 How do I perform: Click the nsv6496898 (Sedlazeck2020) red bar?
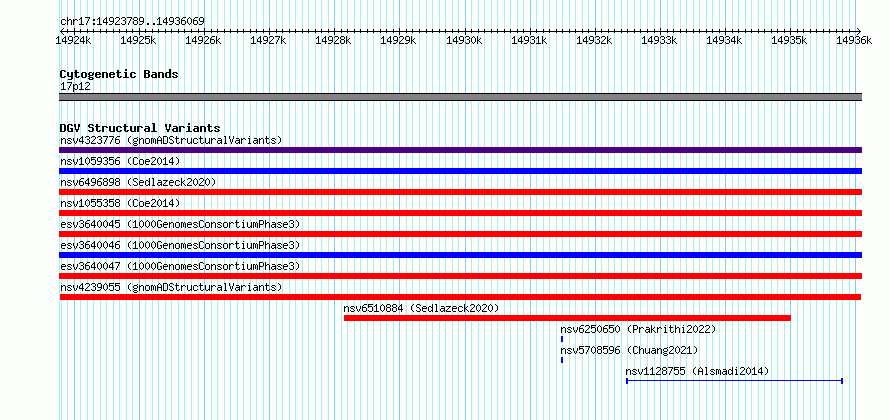point(460,192)
